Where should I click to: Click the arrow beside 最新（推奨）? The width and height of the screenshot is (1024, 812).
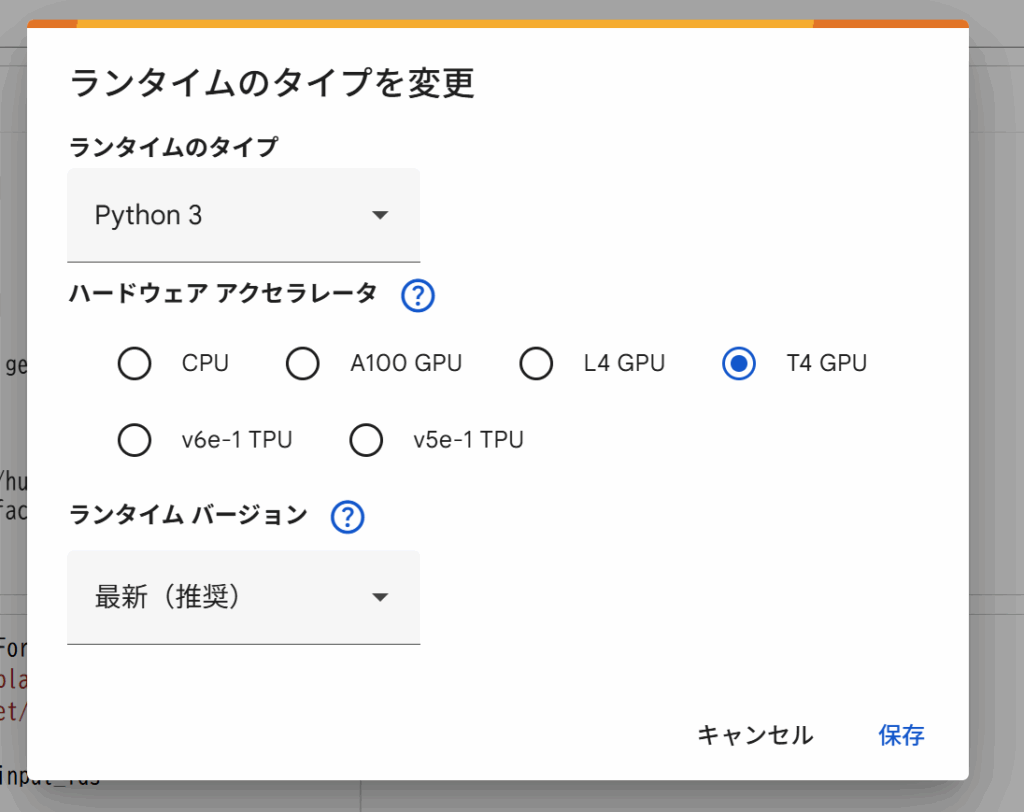[380, 597]
